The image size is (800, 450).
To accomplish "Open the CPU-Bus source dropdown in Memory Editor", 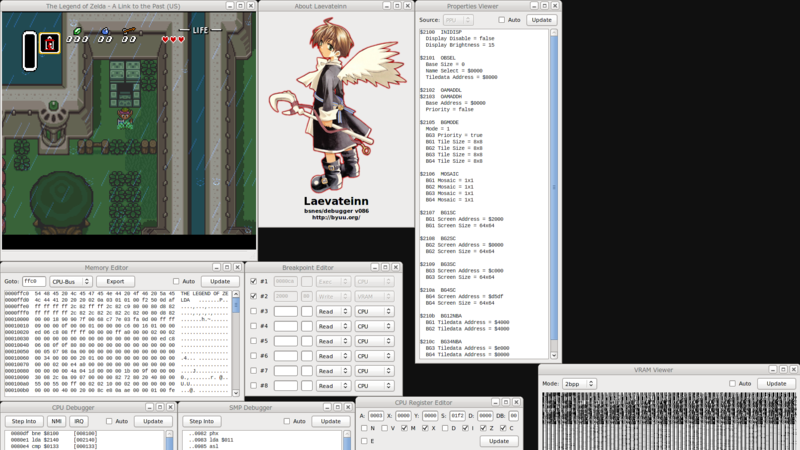I will coord(71,282).
